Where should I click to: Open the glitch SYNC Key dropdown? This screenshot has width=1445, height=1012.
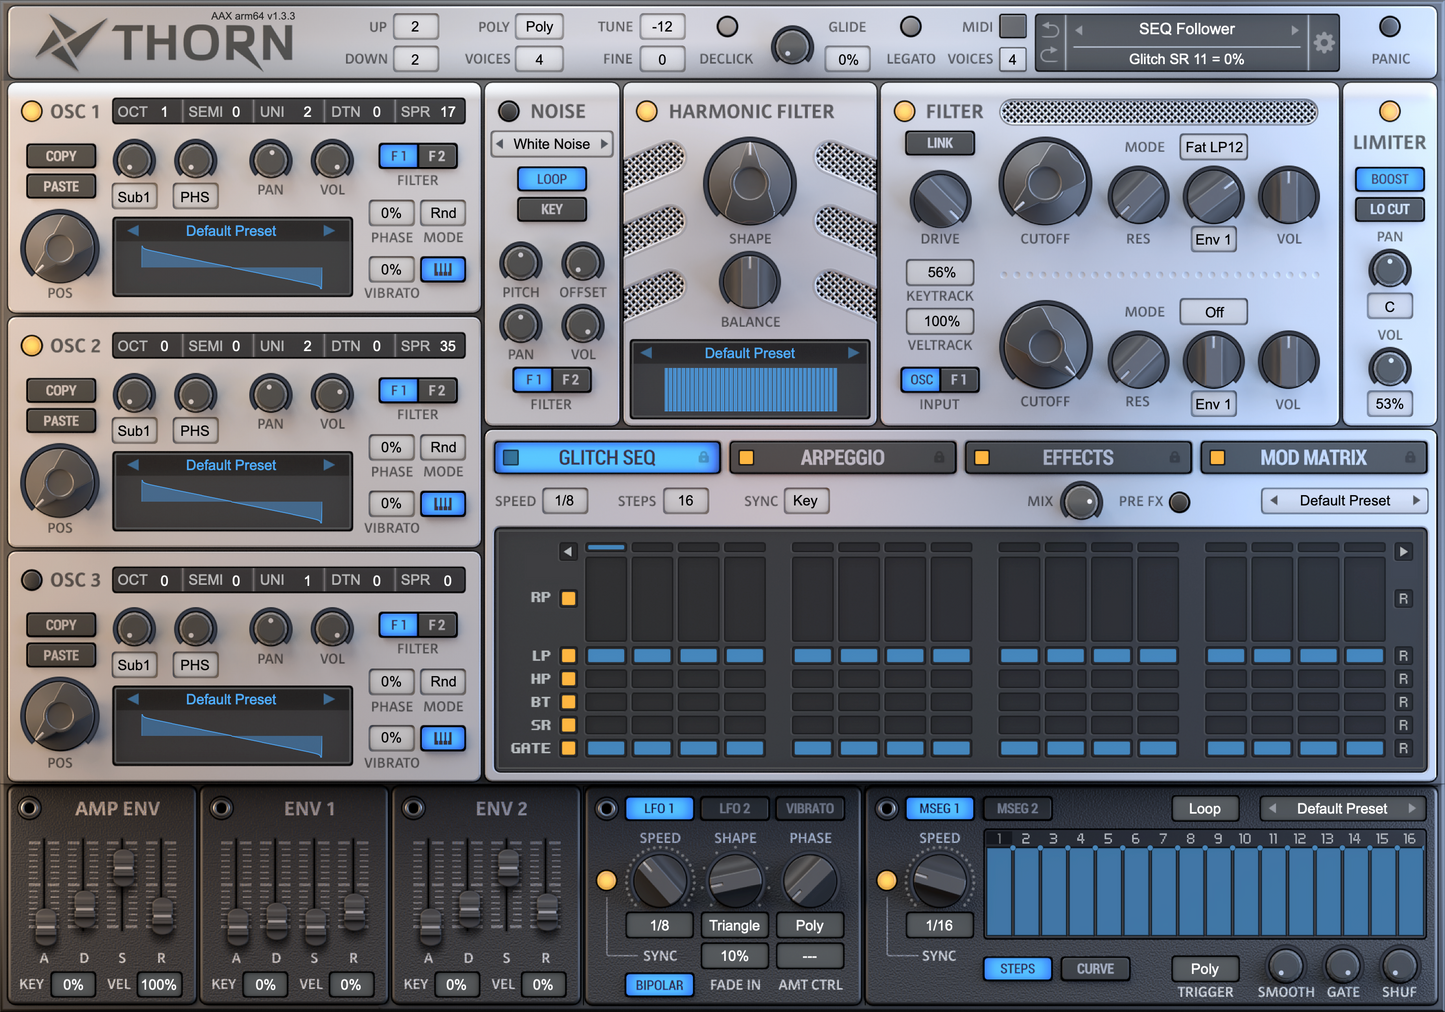[805, 501]
